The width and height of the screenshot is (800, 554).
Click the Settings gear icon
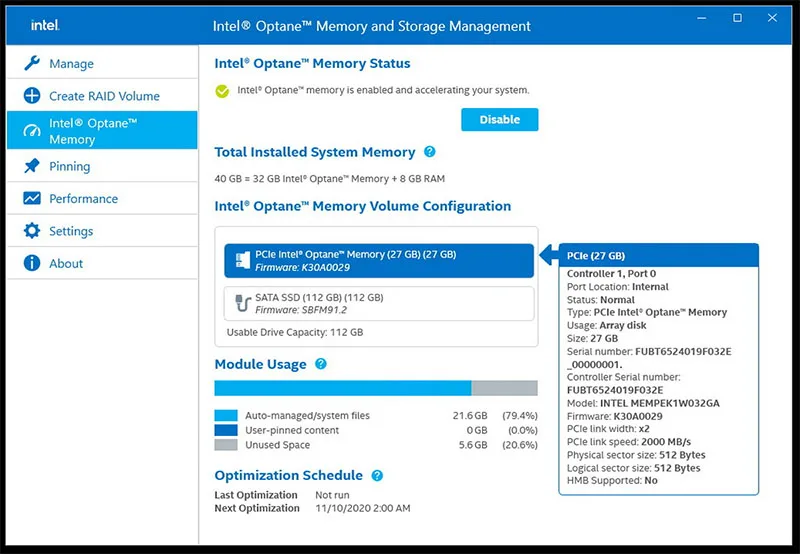click(32, 231)
